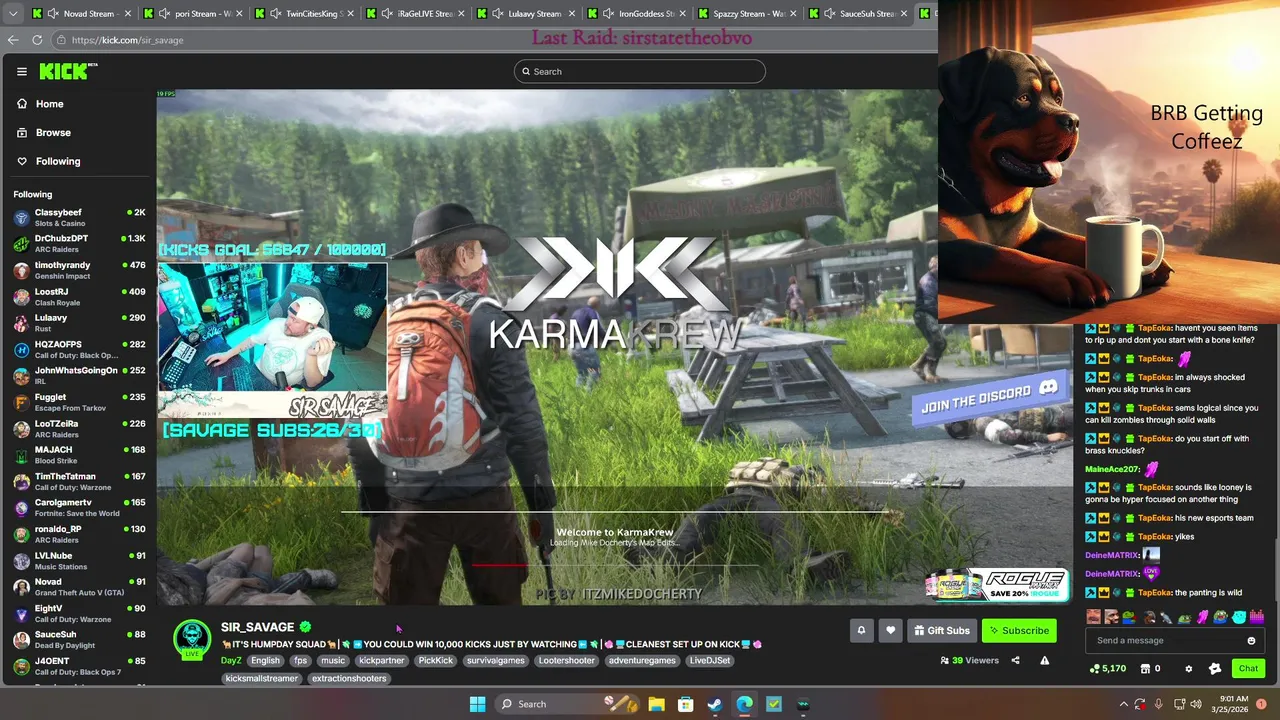1280x720 pixels.
Task: Unmute the IronGoddess tab audio
Action: [x=608, y=14]
